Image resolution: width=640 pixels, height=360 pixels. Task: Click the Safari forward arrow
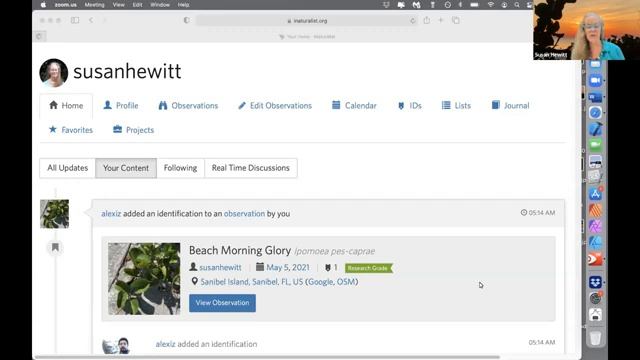(x=104, y=20)
